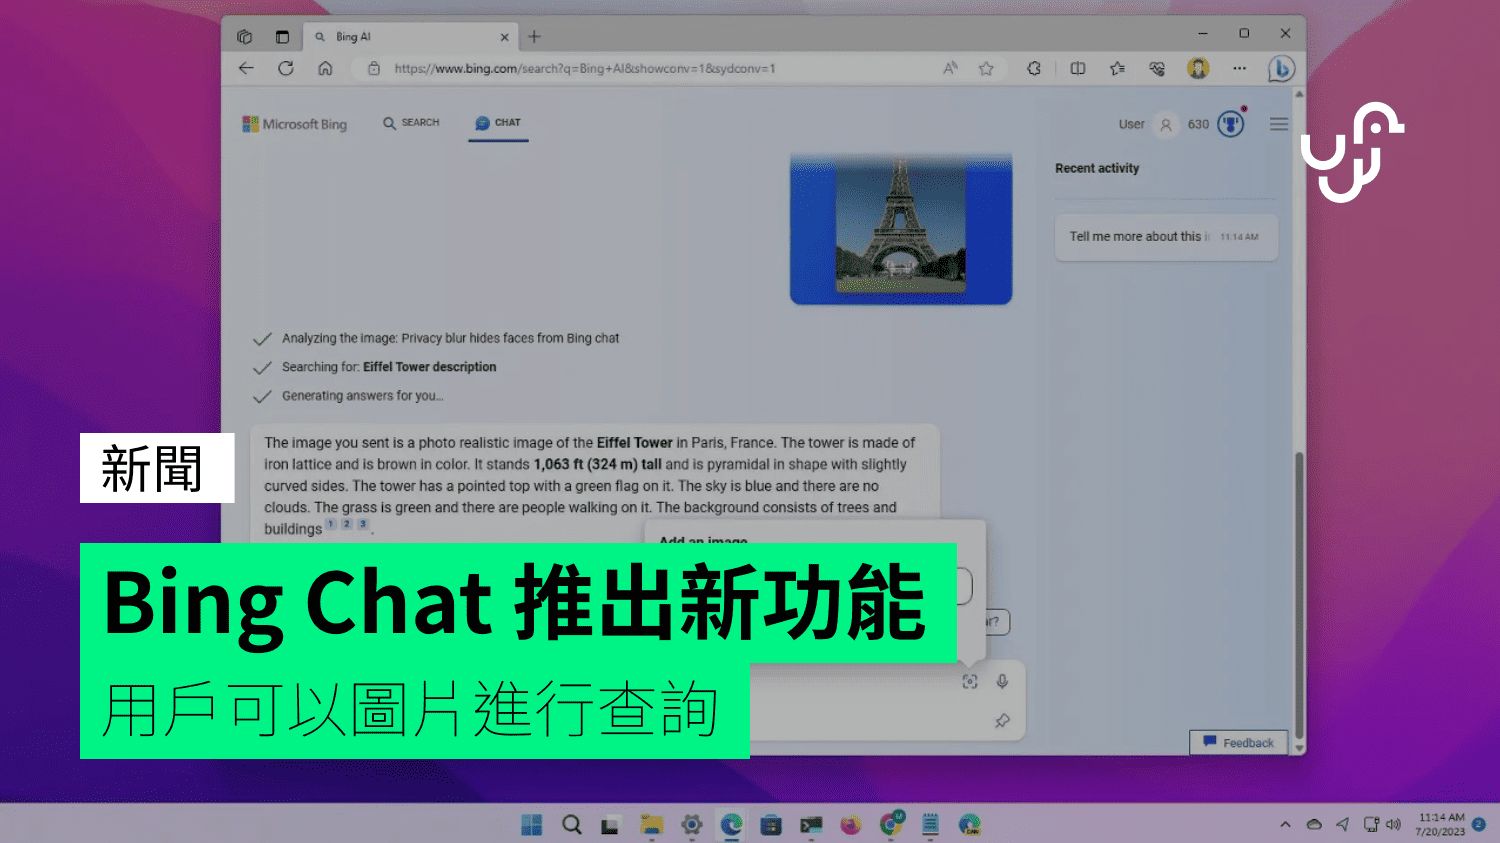
Task: Click the add image icon in chat box
Action: coord(970,681)
